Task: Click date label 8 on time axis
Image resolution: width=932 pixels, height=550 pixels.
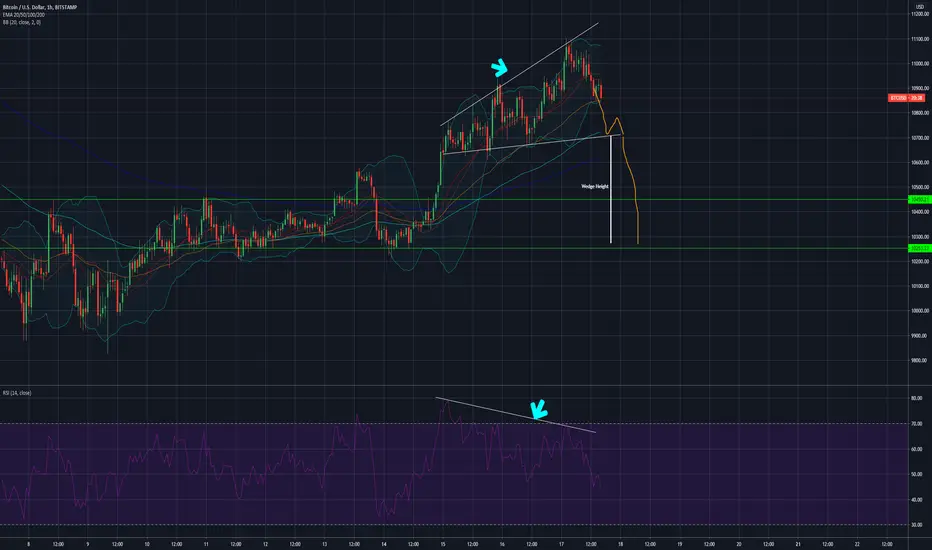Action: tap(29, 544)
